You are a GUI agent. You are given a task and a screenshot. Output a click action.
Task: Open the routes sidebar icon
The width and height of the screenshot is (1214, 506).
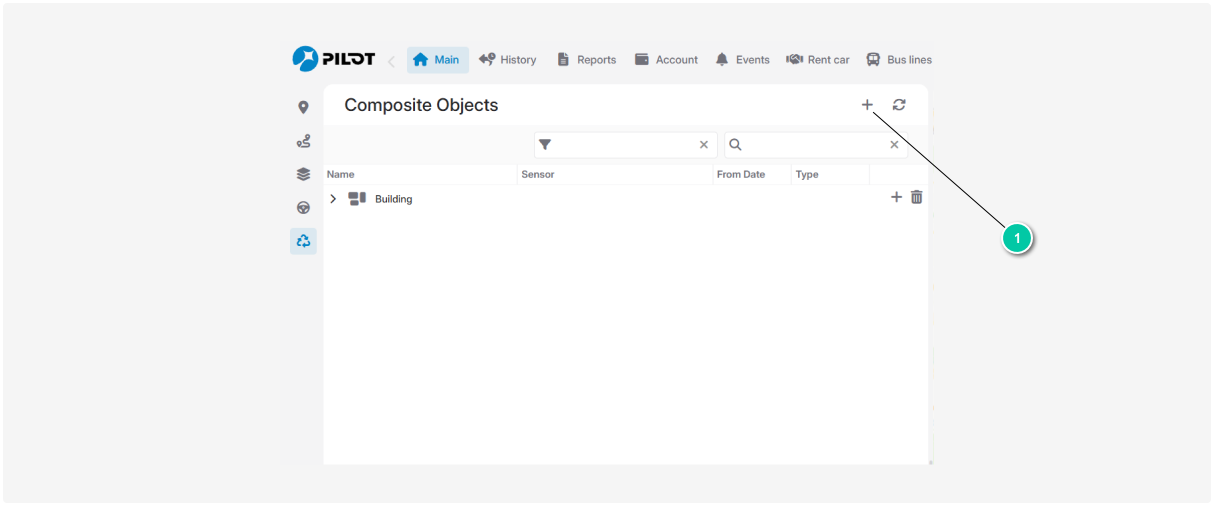point(303,141)
